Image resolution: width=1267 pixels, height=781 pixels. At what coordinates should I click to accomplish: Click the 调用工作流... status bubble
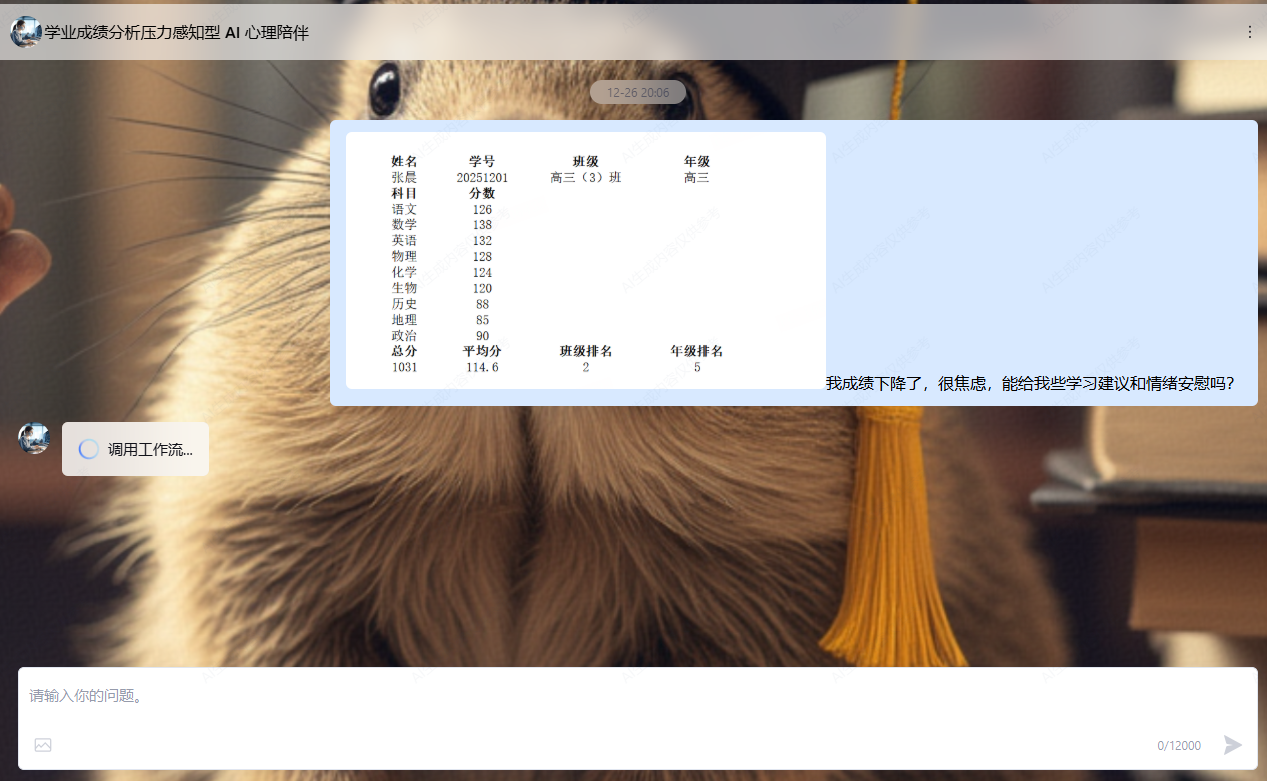(x=136, y=449)
